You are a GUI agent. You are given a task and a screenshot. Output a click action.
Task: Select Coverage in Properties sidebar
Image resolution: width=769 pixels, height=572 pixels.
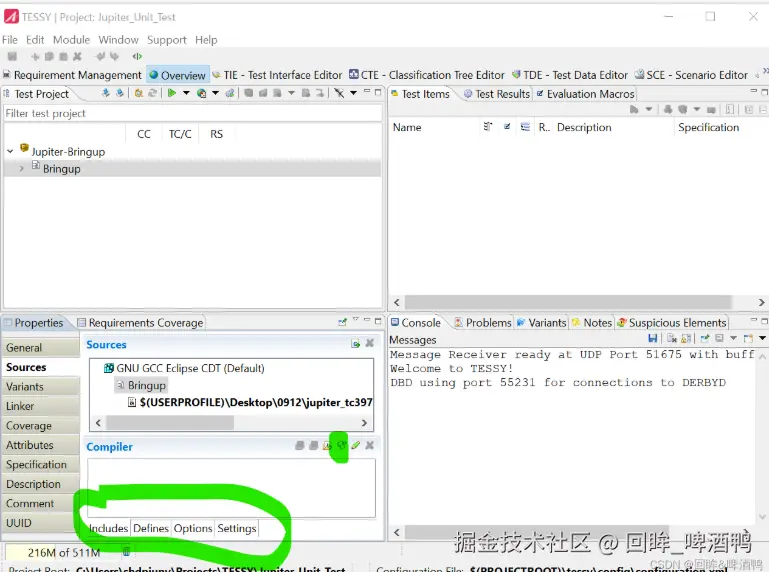click(x=41, y=426)
